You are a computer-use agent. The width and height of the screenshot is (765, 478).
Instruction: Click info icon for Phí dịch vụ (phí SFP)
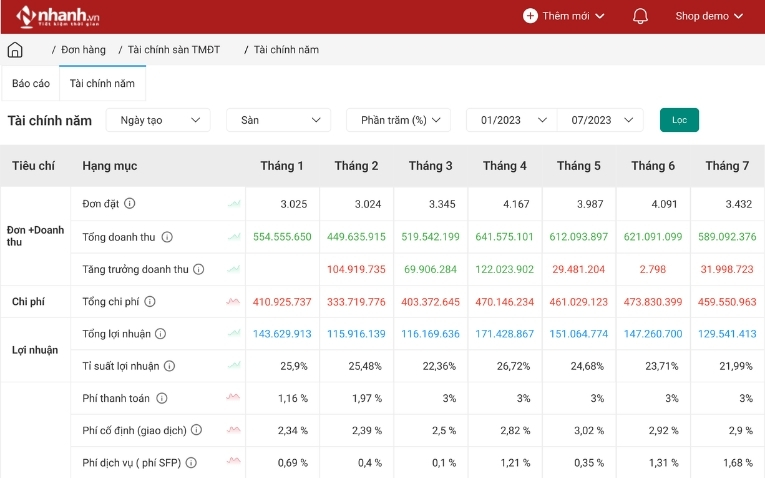[x=191, y=463]
